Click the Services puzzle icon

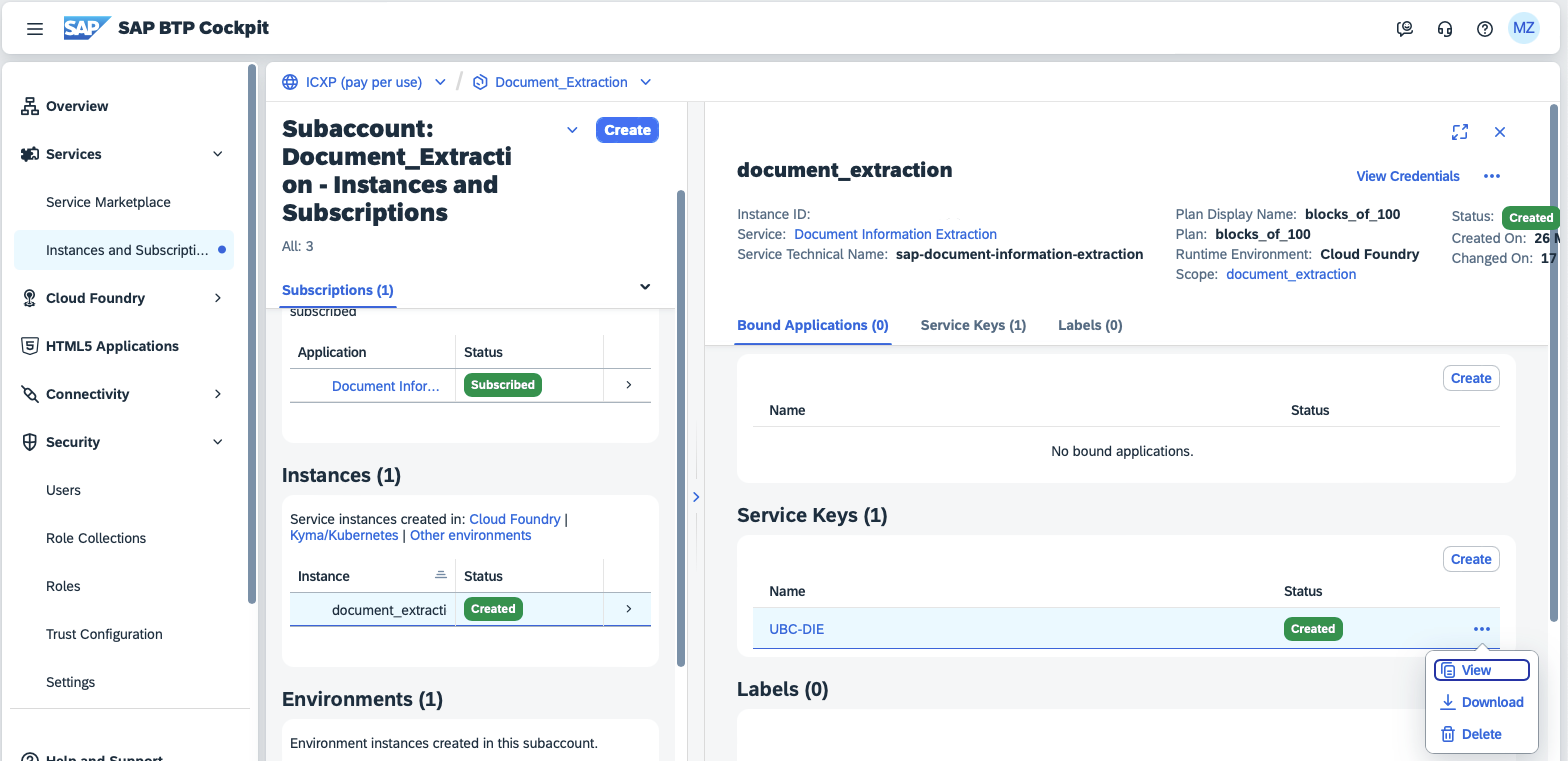click(30, 154)
